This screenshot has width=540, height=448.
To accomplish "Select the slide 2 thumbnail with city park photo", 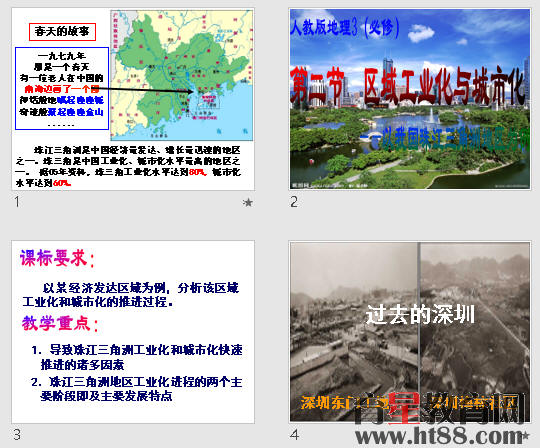I will [410, 99].
